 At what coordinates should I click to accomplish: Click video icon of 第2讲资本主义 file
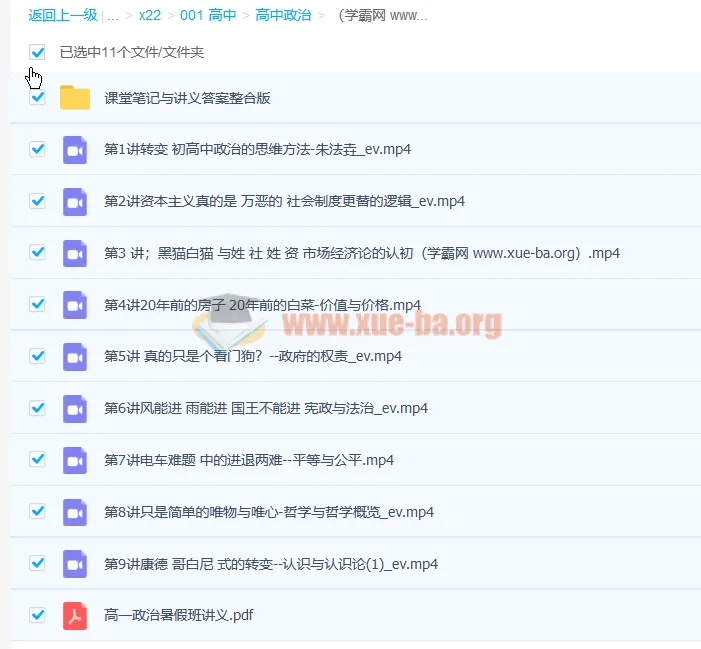[x=75, y=202]
